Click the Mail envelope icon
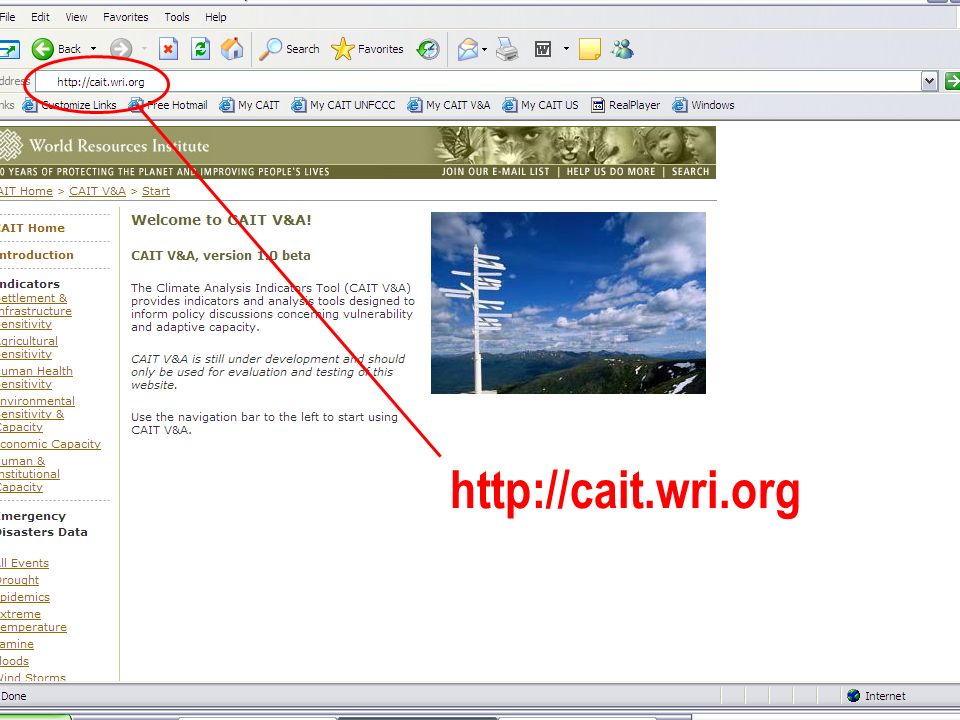Image resolution: width=960 pixels, height=720 pixels. (x=468, y=49)
